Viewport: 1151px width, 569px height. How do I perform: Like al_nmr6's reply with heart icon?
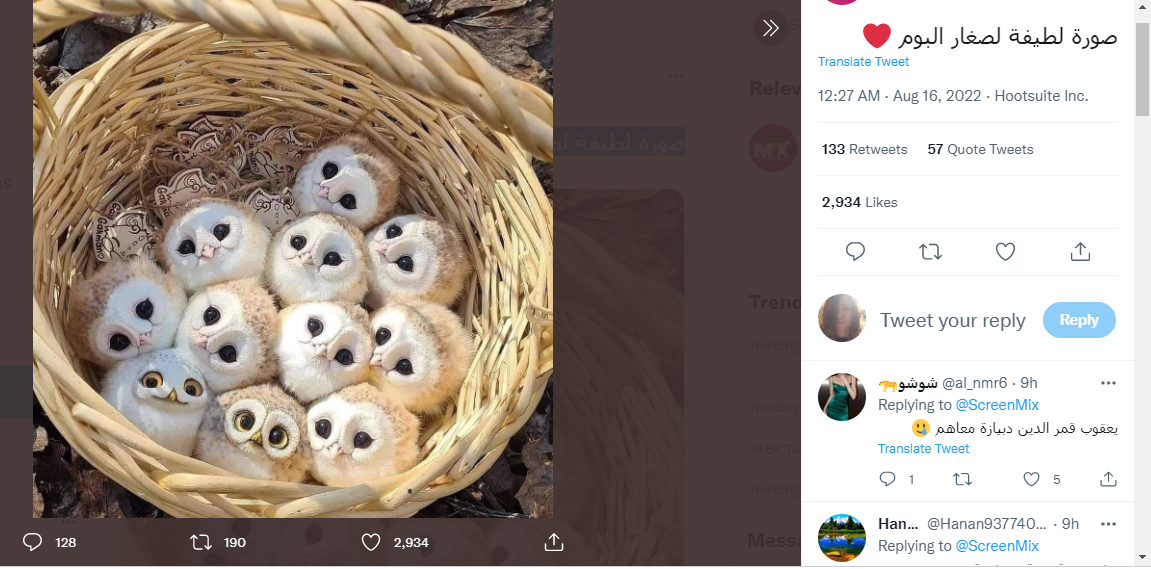[x=1033, y=480]
